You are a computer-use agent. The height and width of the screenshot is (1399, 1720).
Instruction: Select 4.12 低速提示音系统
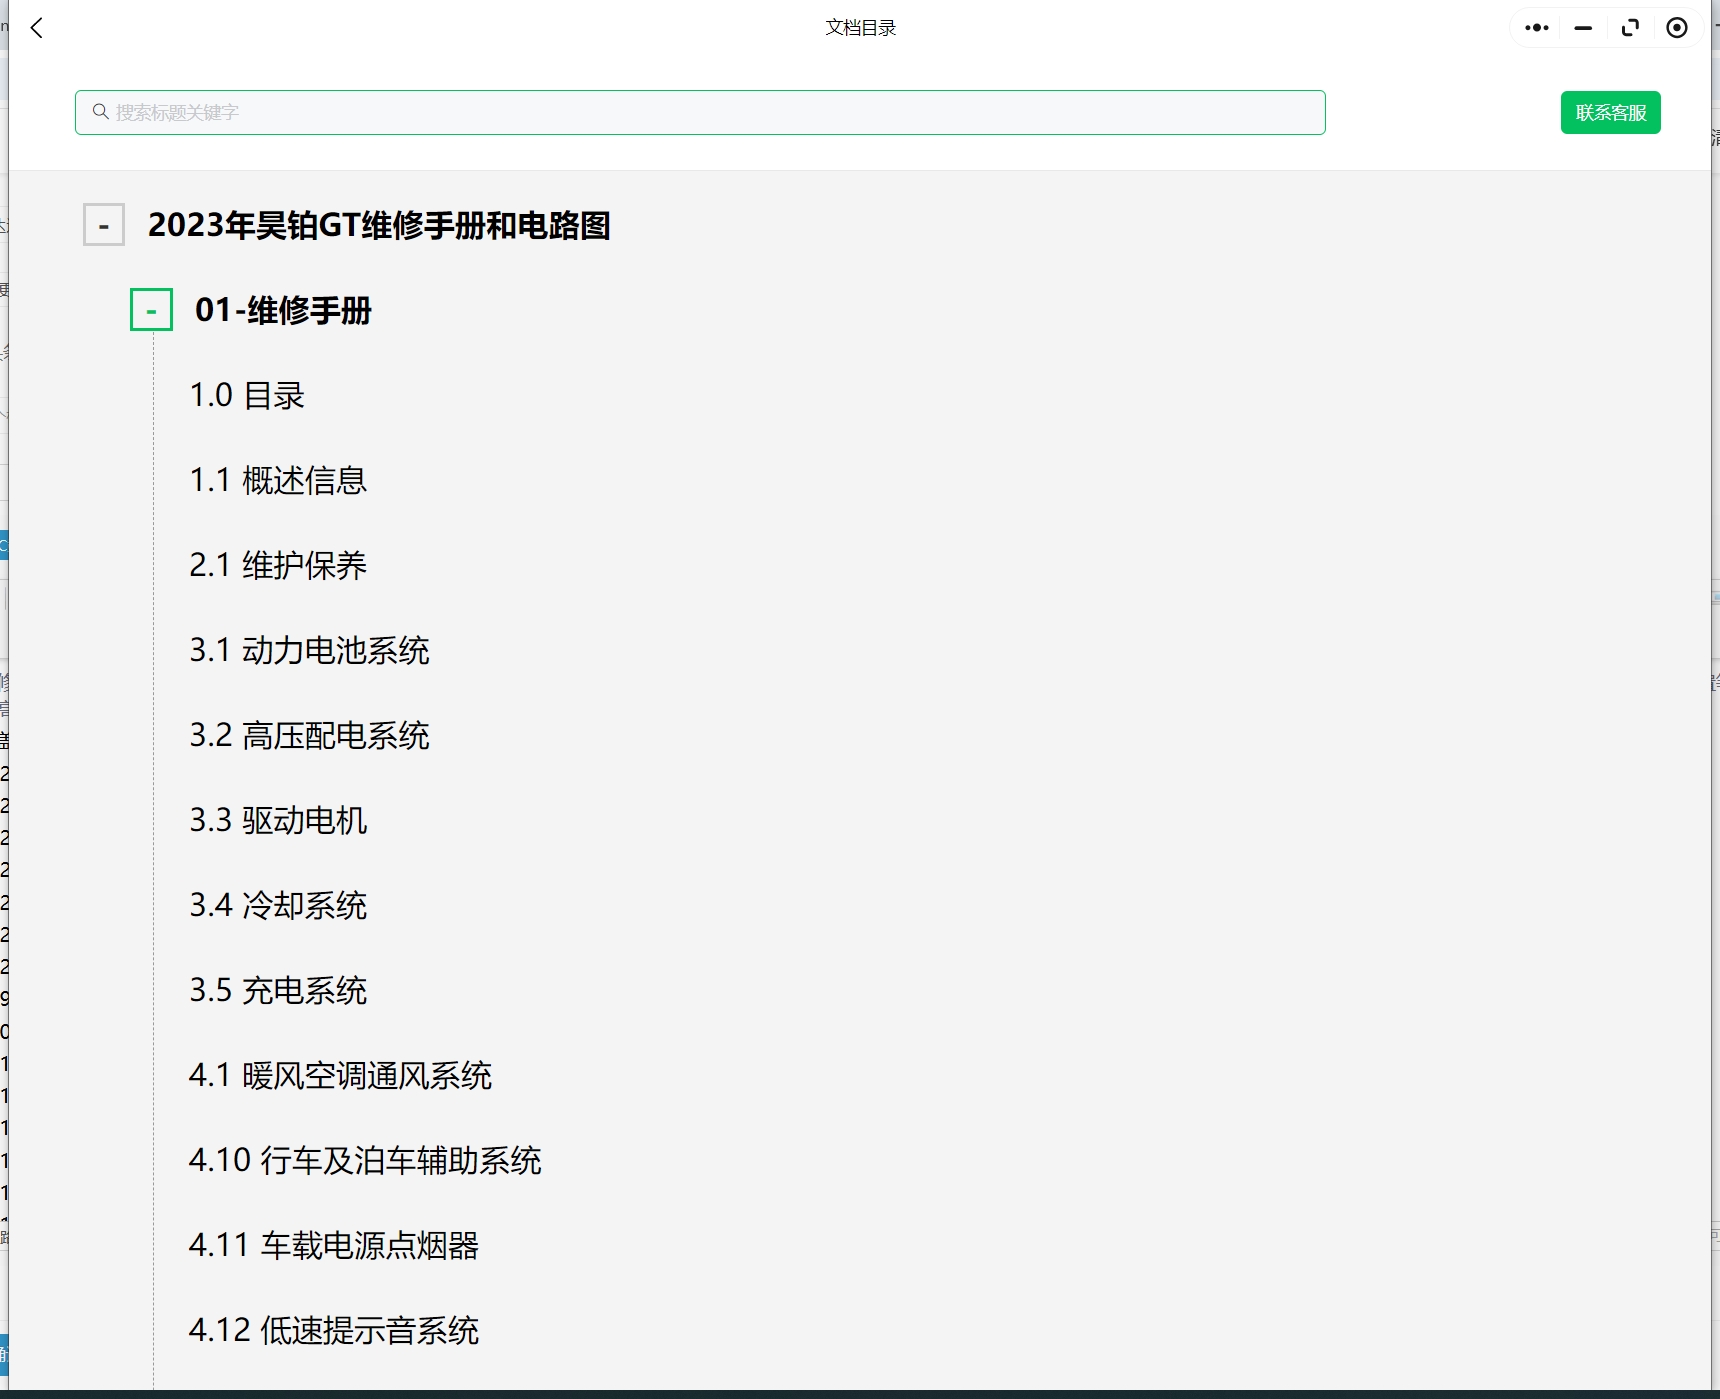(x=335, y=1331)
